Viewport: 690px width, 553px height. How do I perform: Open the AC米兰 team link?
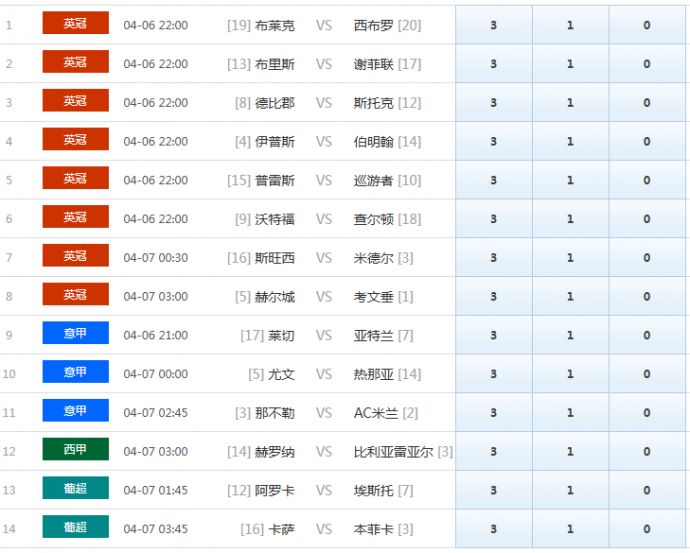[x=376, y=413]
